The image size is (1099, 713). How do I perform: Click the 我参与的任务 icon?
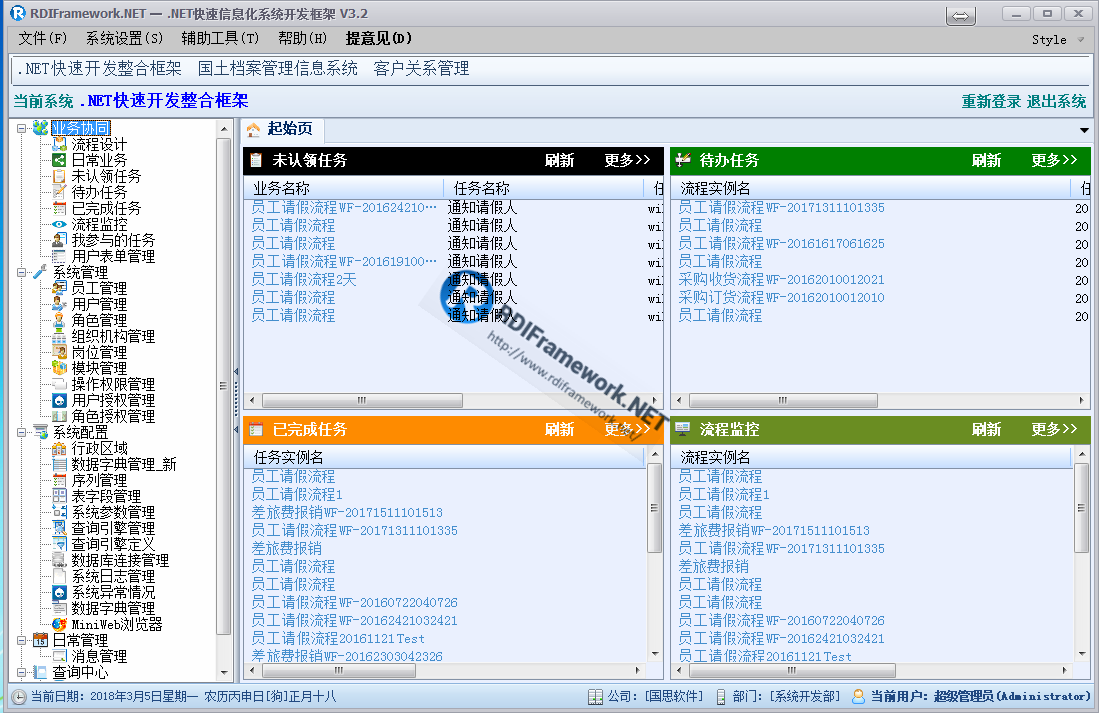[60, 240]
